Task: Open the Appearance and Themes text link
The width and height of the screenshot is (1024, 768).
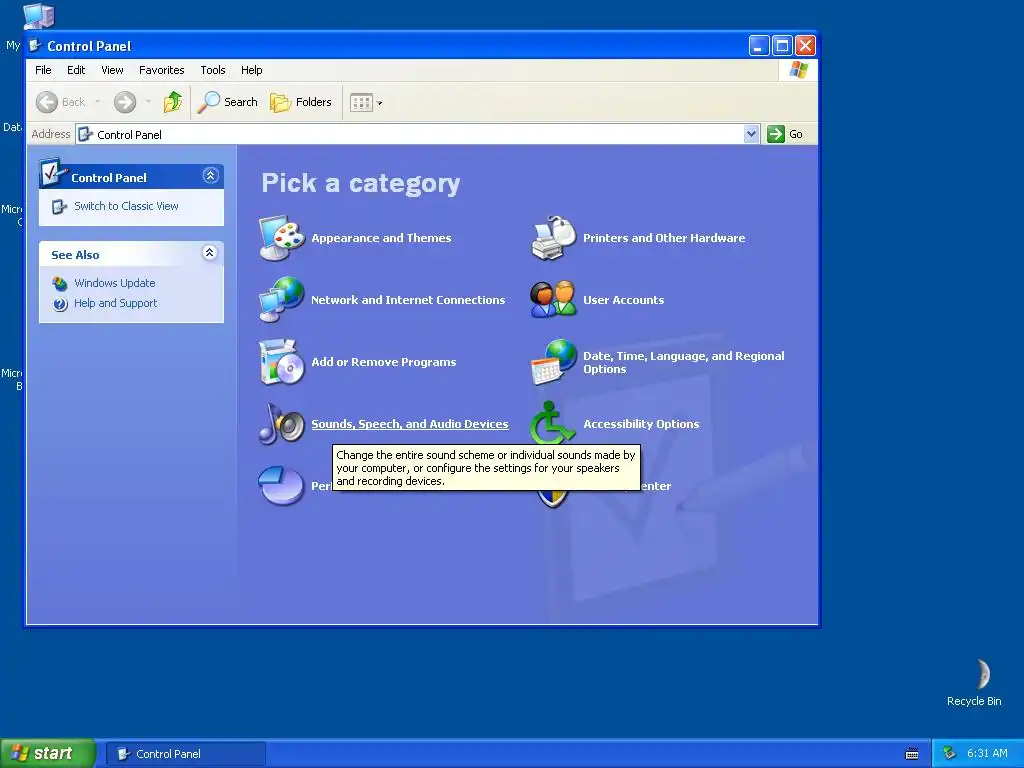Action: [381, 238]
